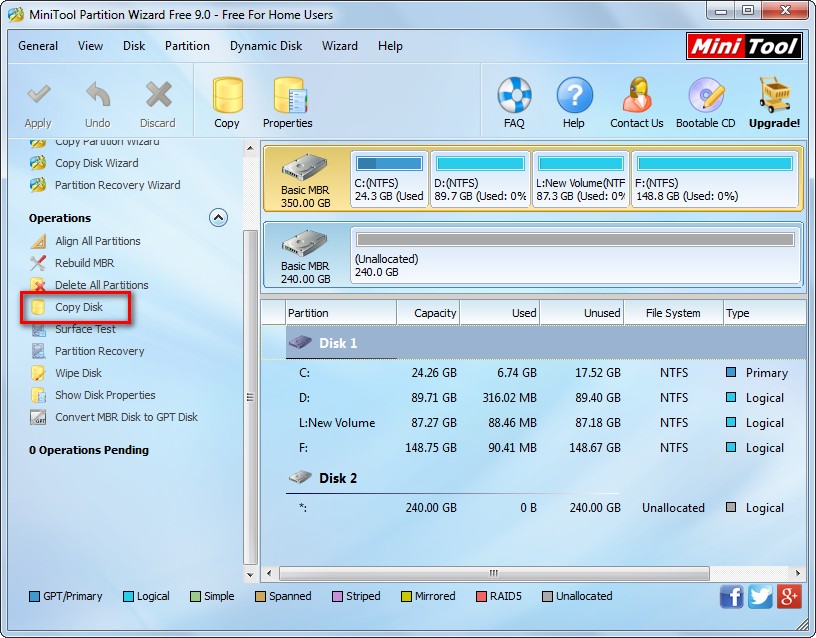
Task: Click the Mirrored legend color swatch
Action: point(406,596)
